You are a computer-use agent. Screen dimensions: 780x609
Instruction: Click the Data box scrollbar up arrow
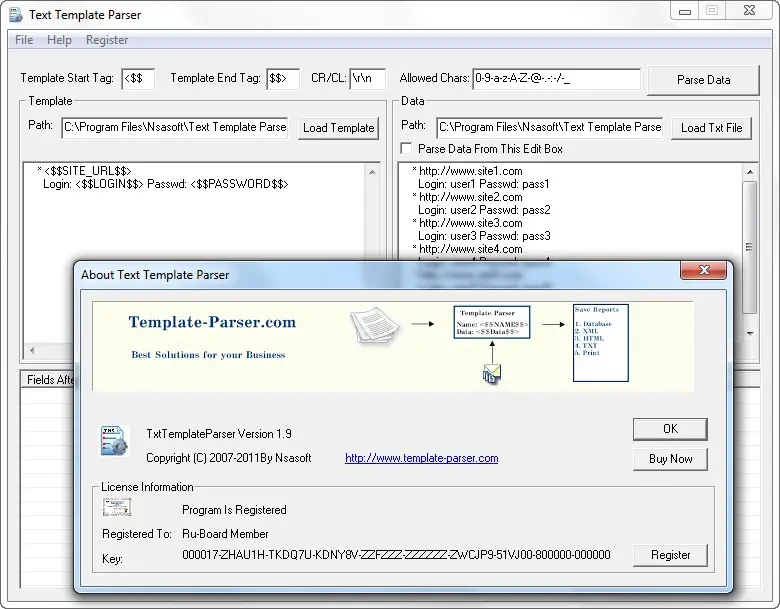(750, 172)
